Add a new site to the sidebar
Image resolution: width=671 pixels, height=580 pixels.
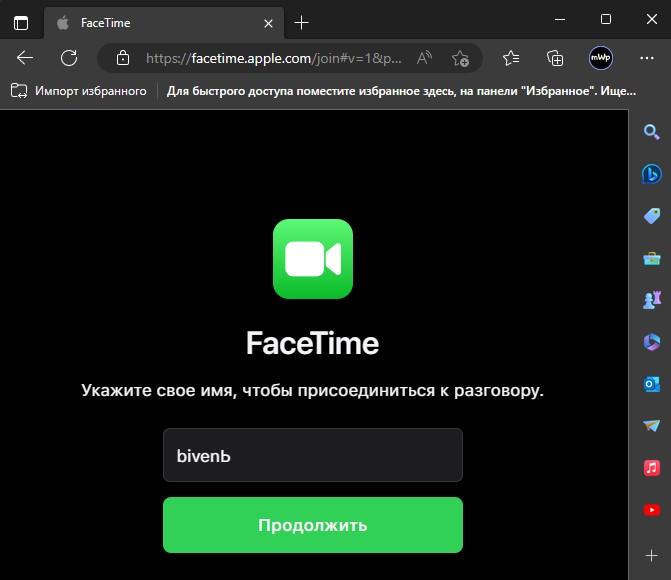click(x=651, y=554)
